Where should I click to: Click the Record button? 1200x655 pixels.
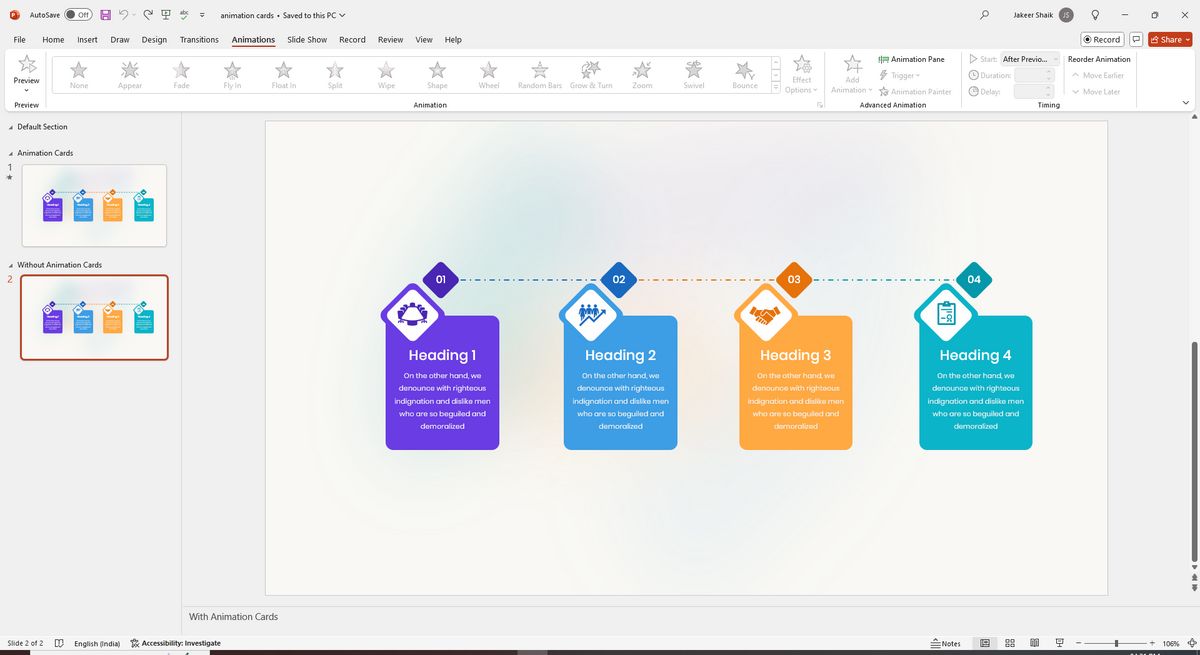pos(1100,39)
